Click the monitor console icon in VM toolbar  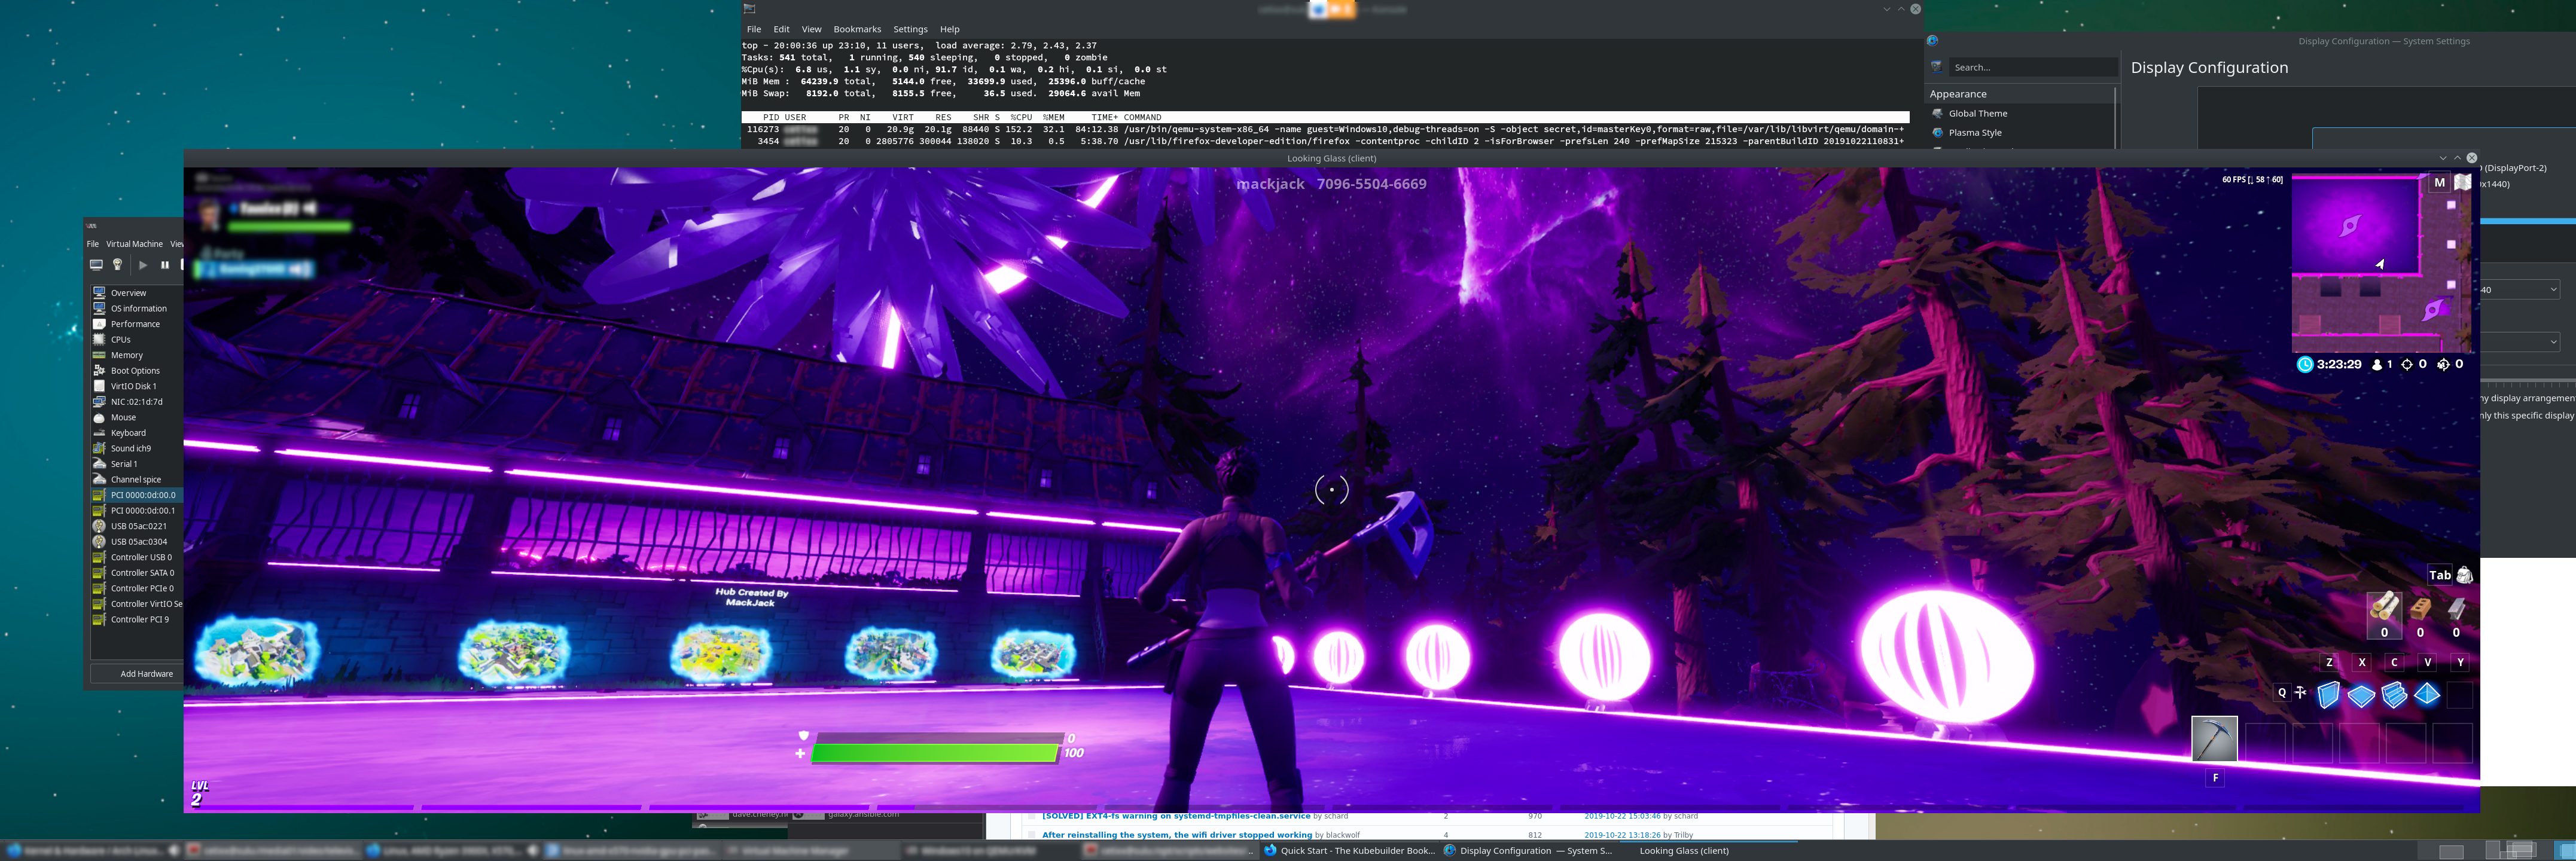96,265
